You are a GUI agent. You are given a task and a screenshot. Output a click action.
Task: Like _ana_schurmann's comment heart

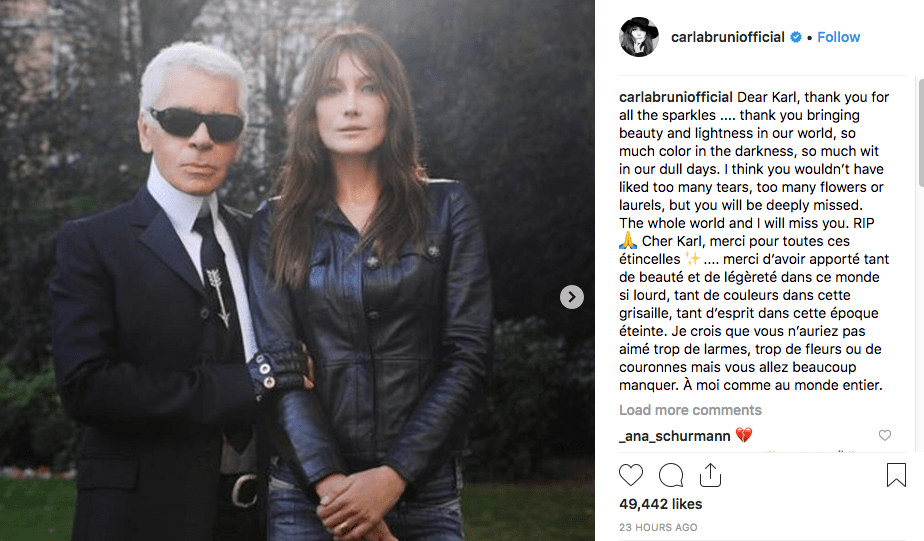885,435
